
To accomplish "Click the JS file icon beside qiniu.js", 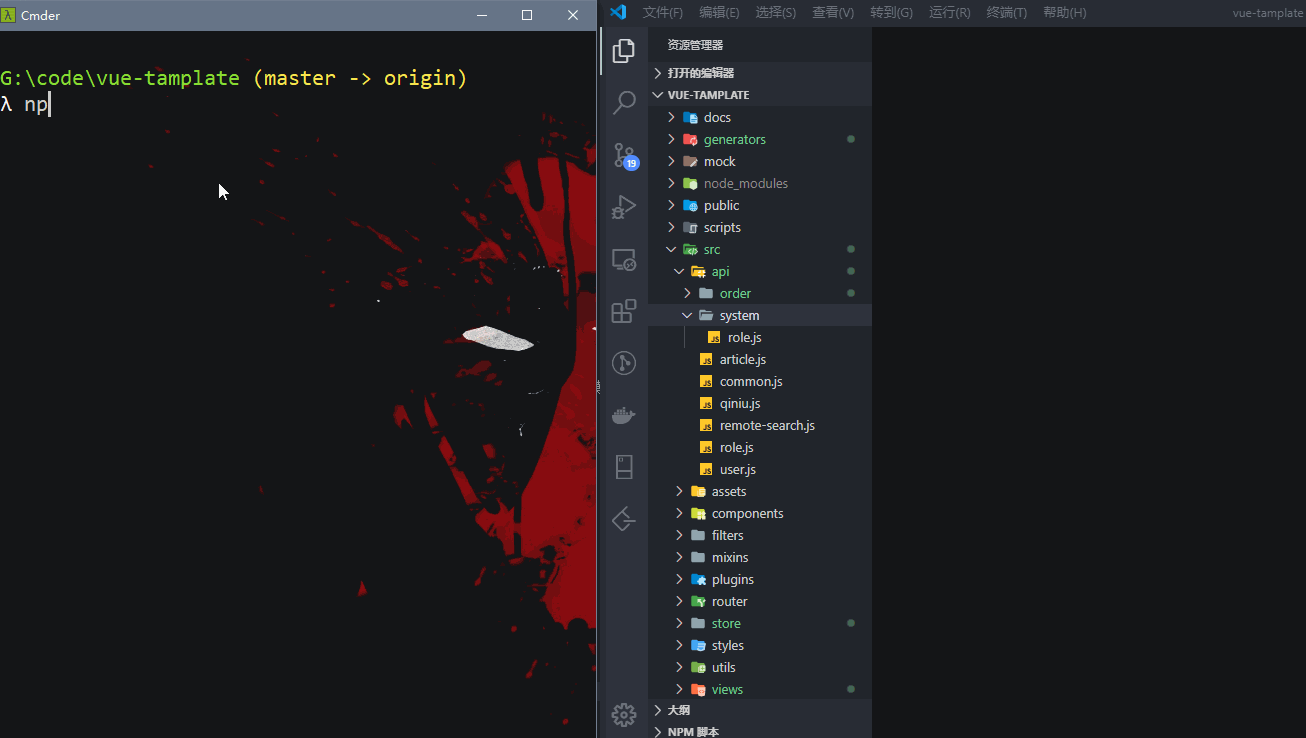I will pyautogui.click(x=706, y=404).
